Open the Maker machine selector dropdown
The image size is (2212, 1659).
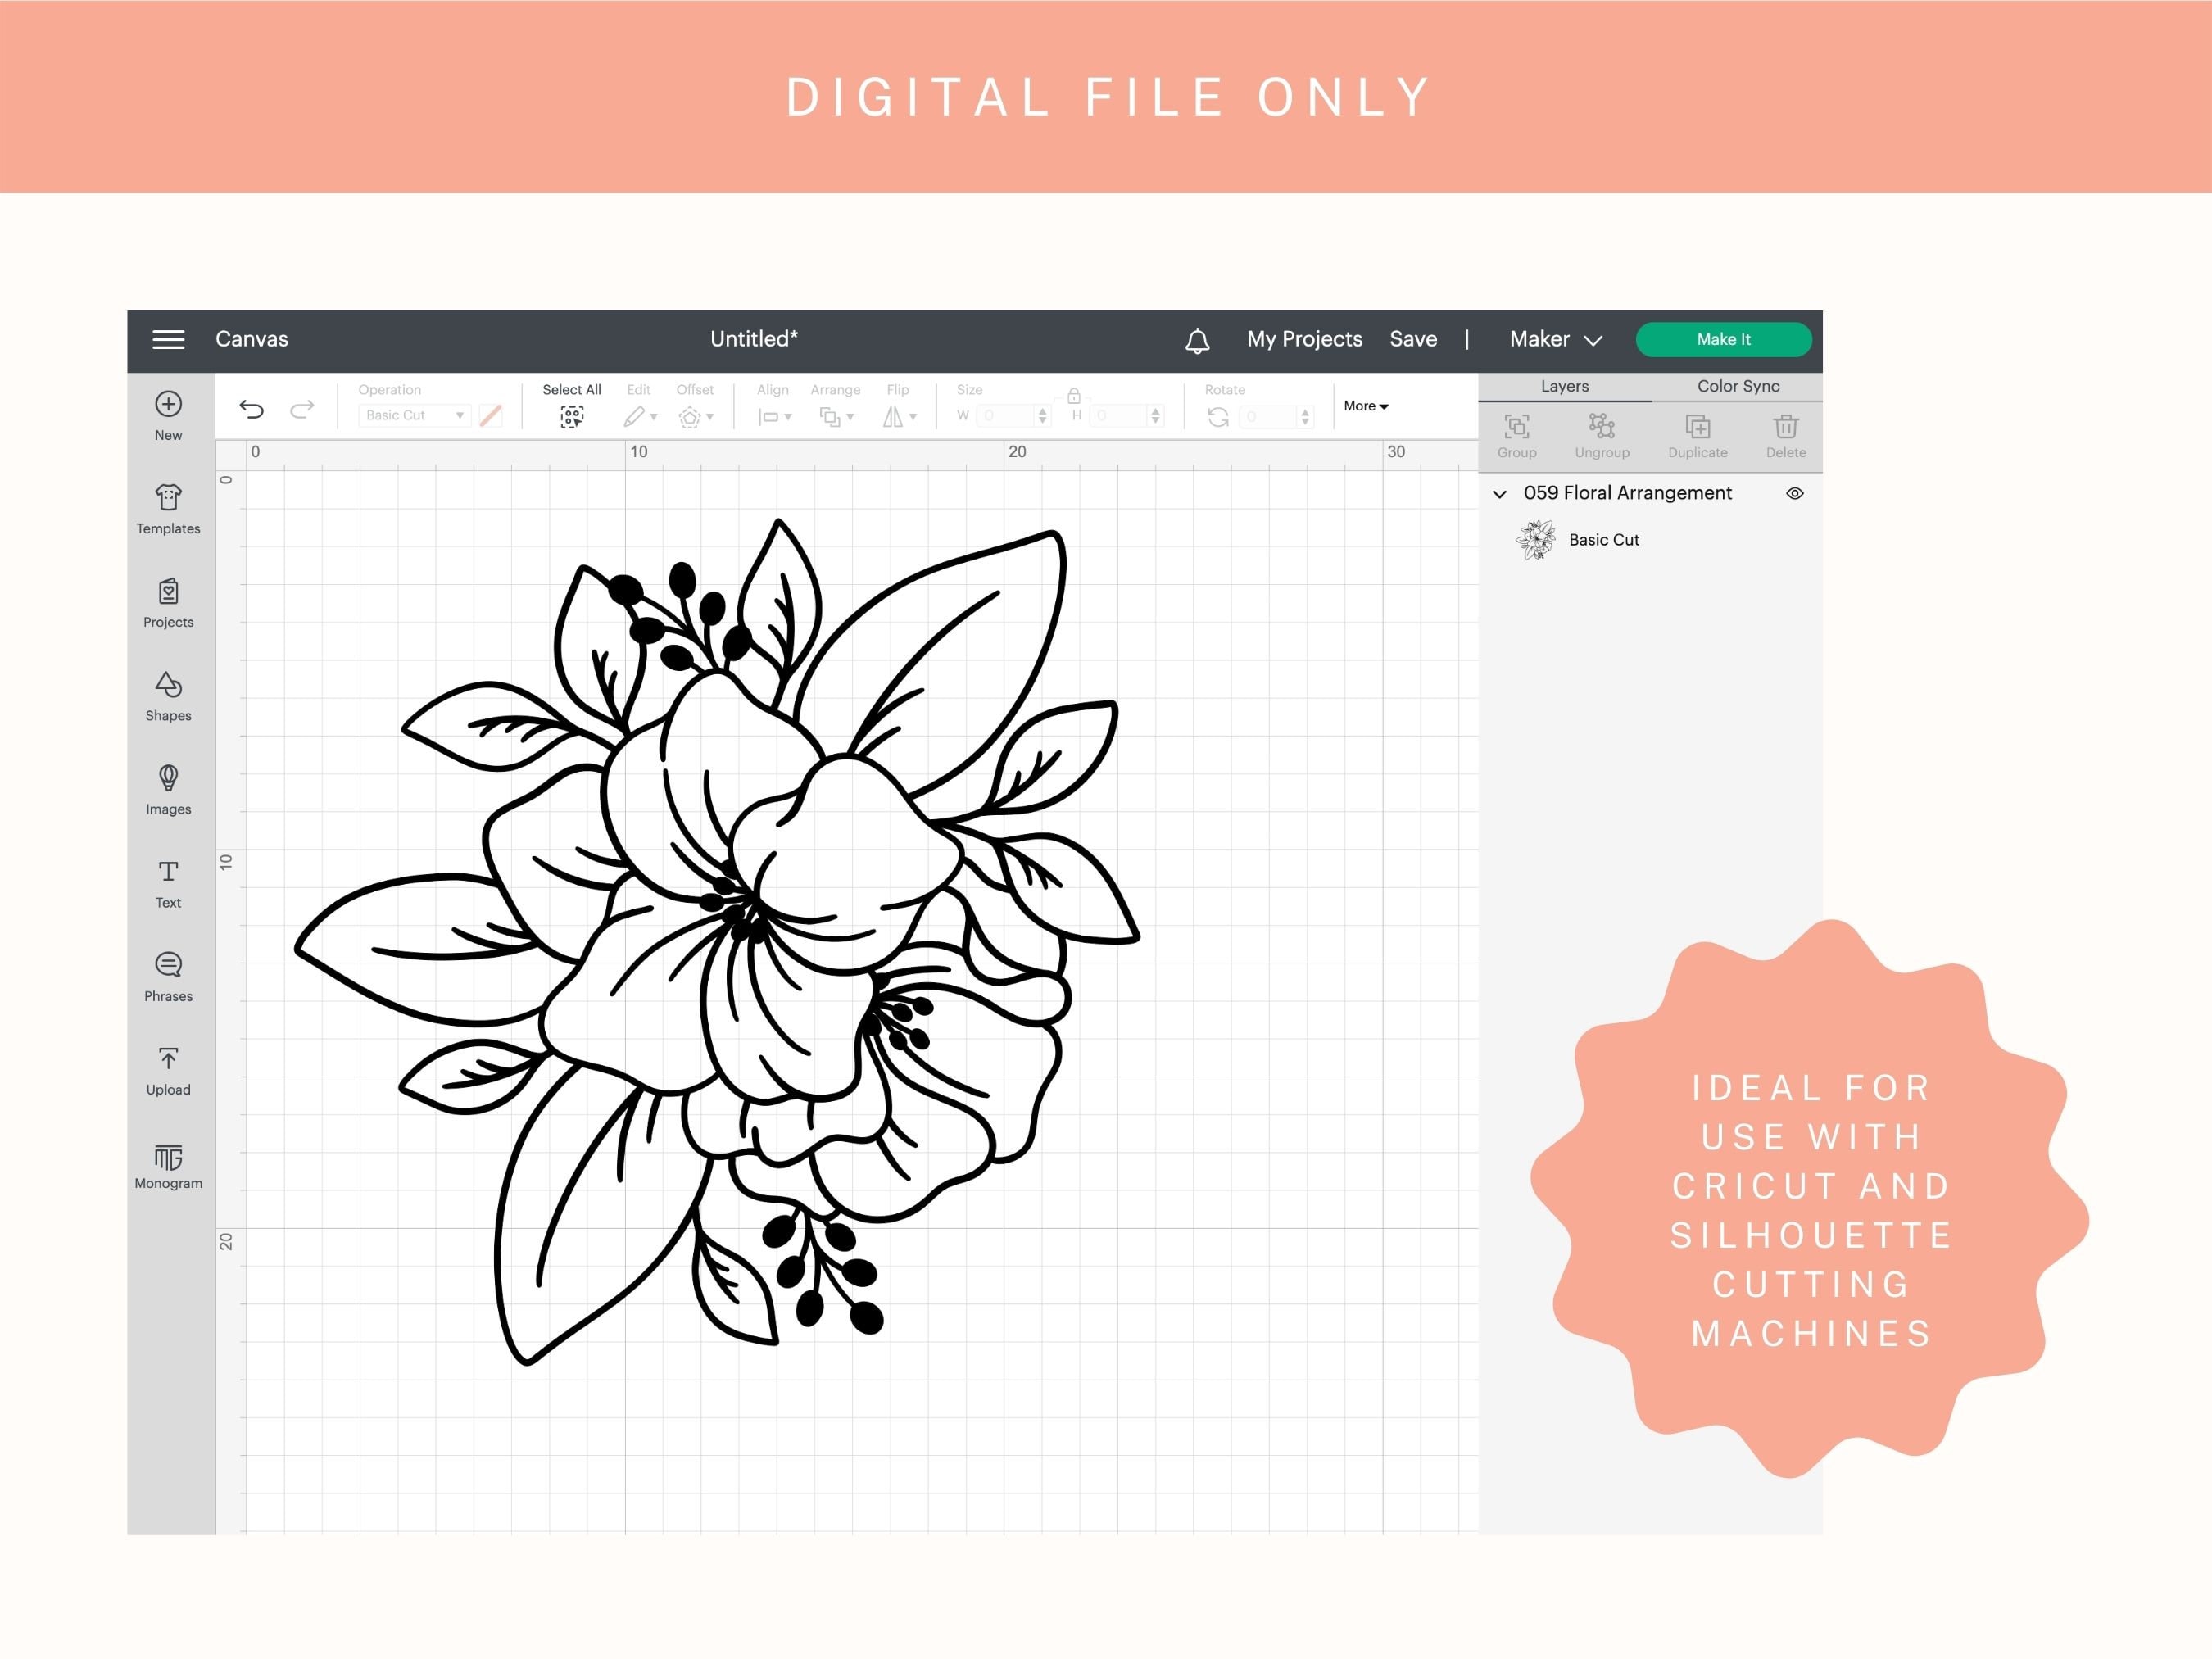tap(1556, 340)
